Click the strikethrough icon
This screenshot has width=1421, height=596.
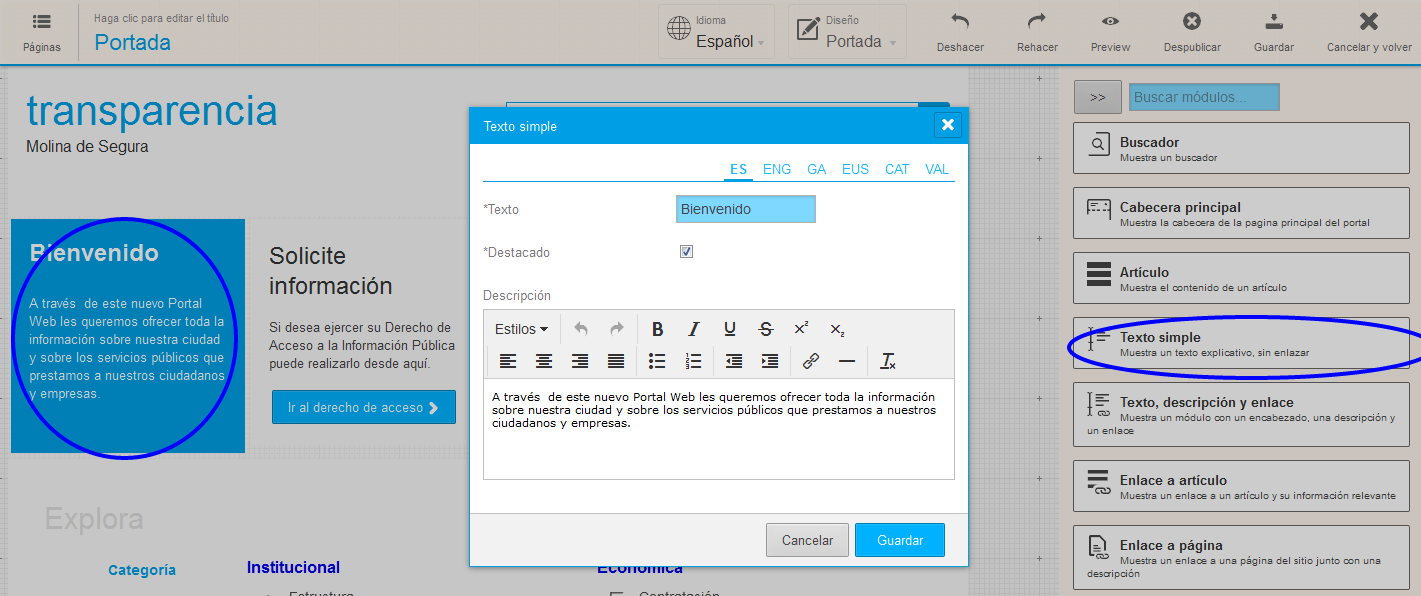(766, 329)
